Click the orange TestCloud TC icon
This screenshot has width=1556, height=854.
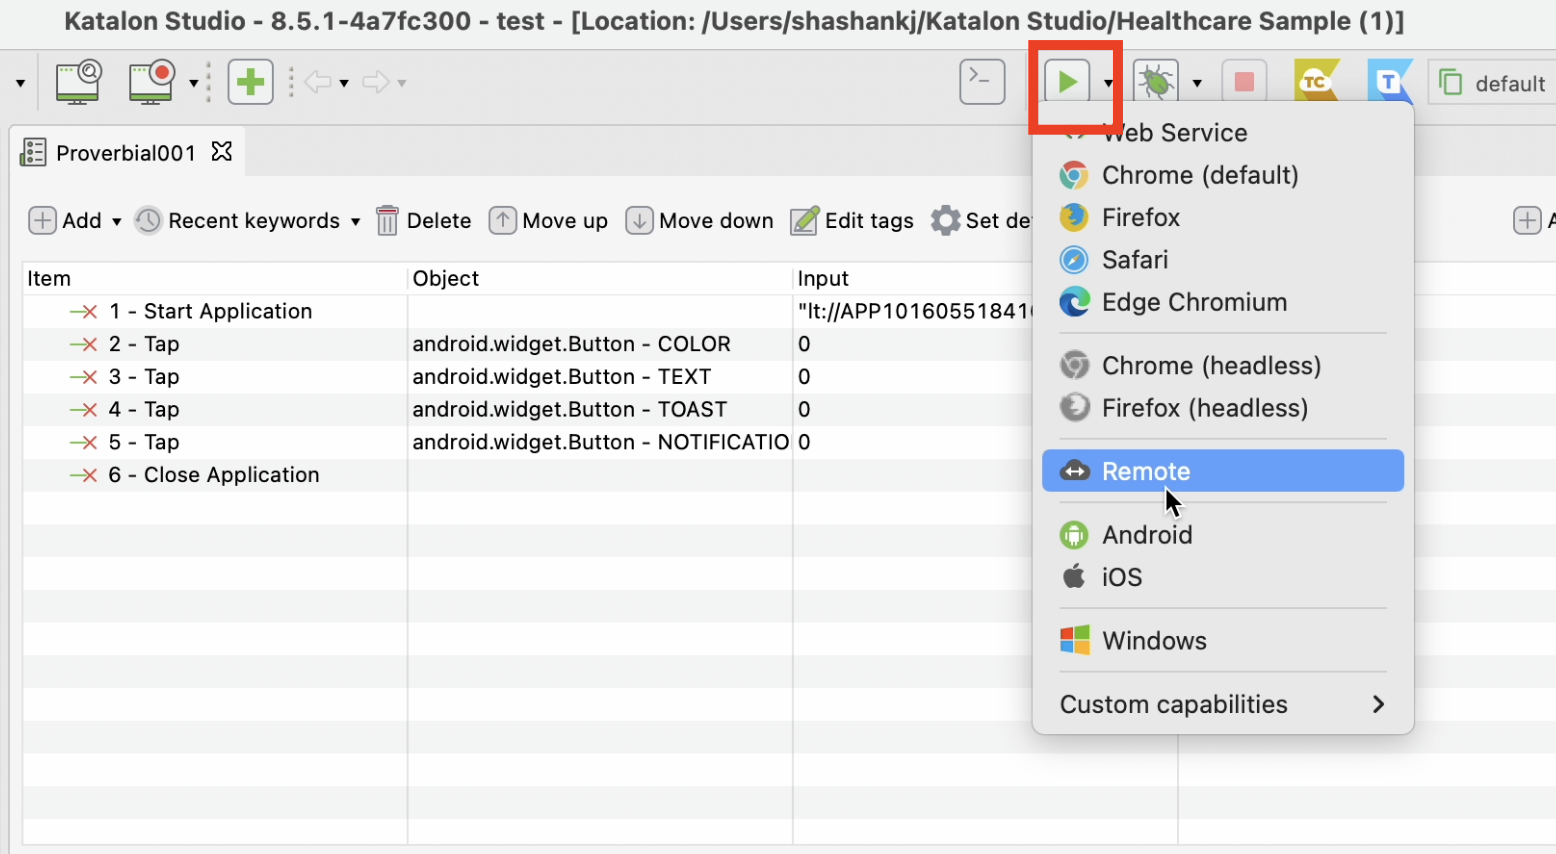(1315, 82)
